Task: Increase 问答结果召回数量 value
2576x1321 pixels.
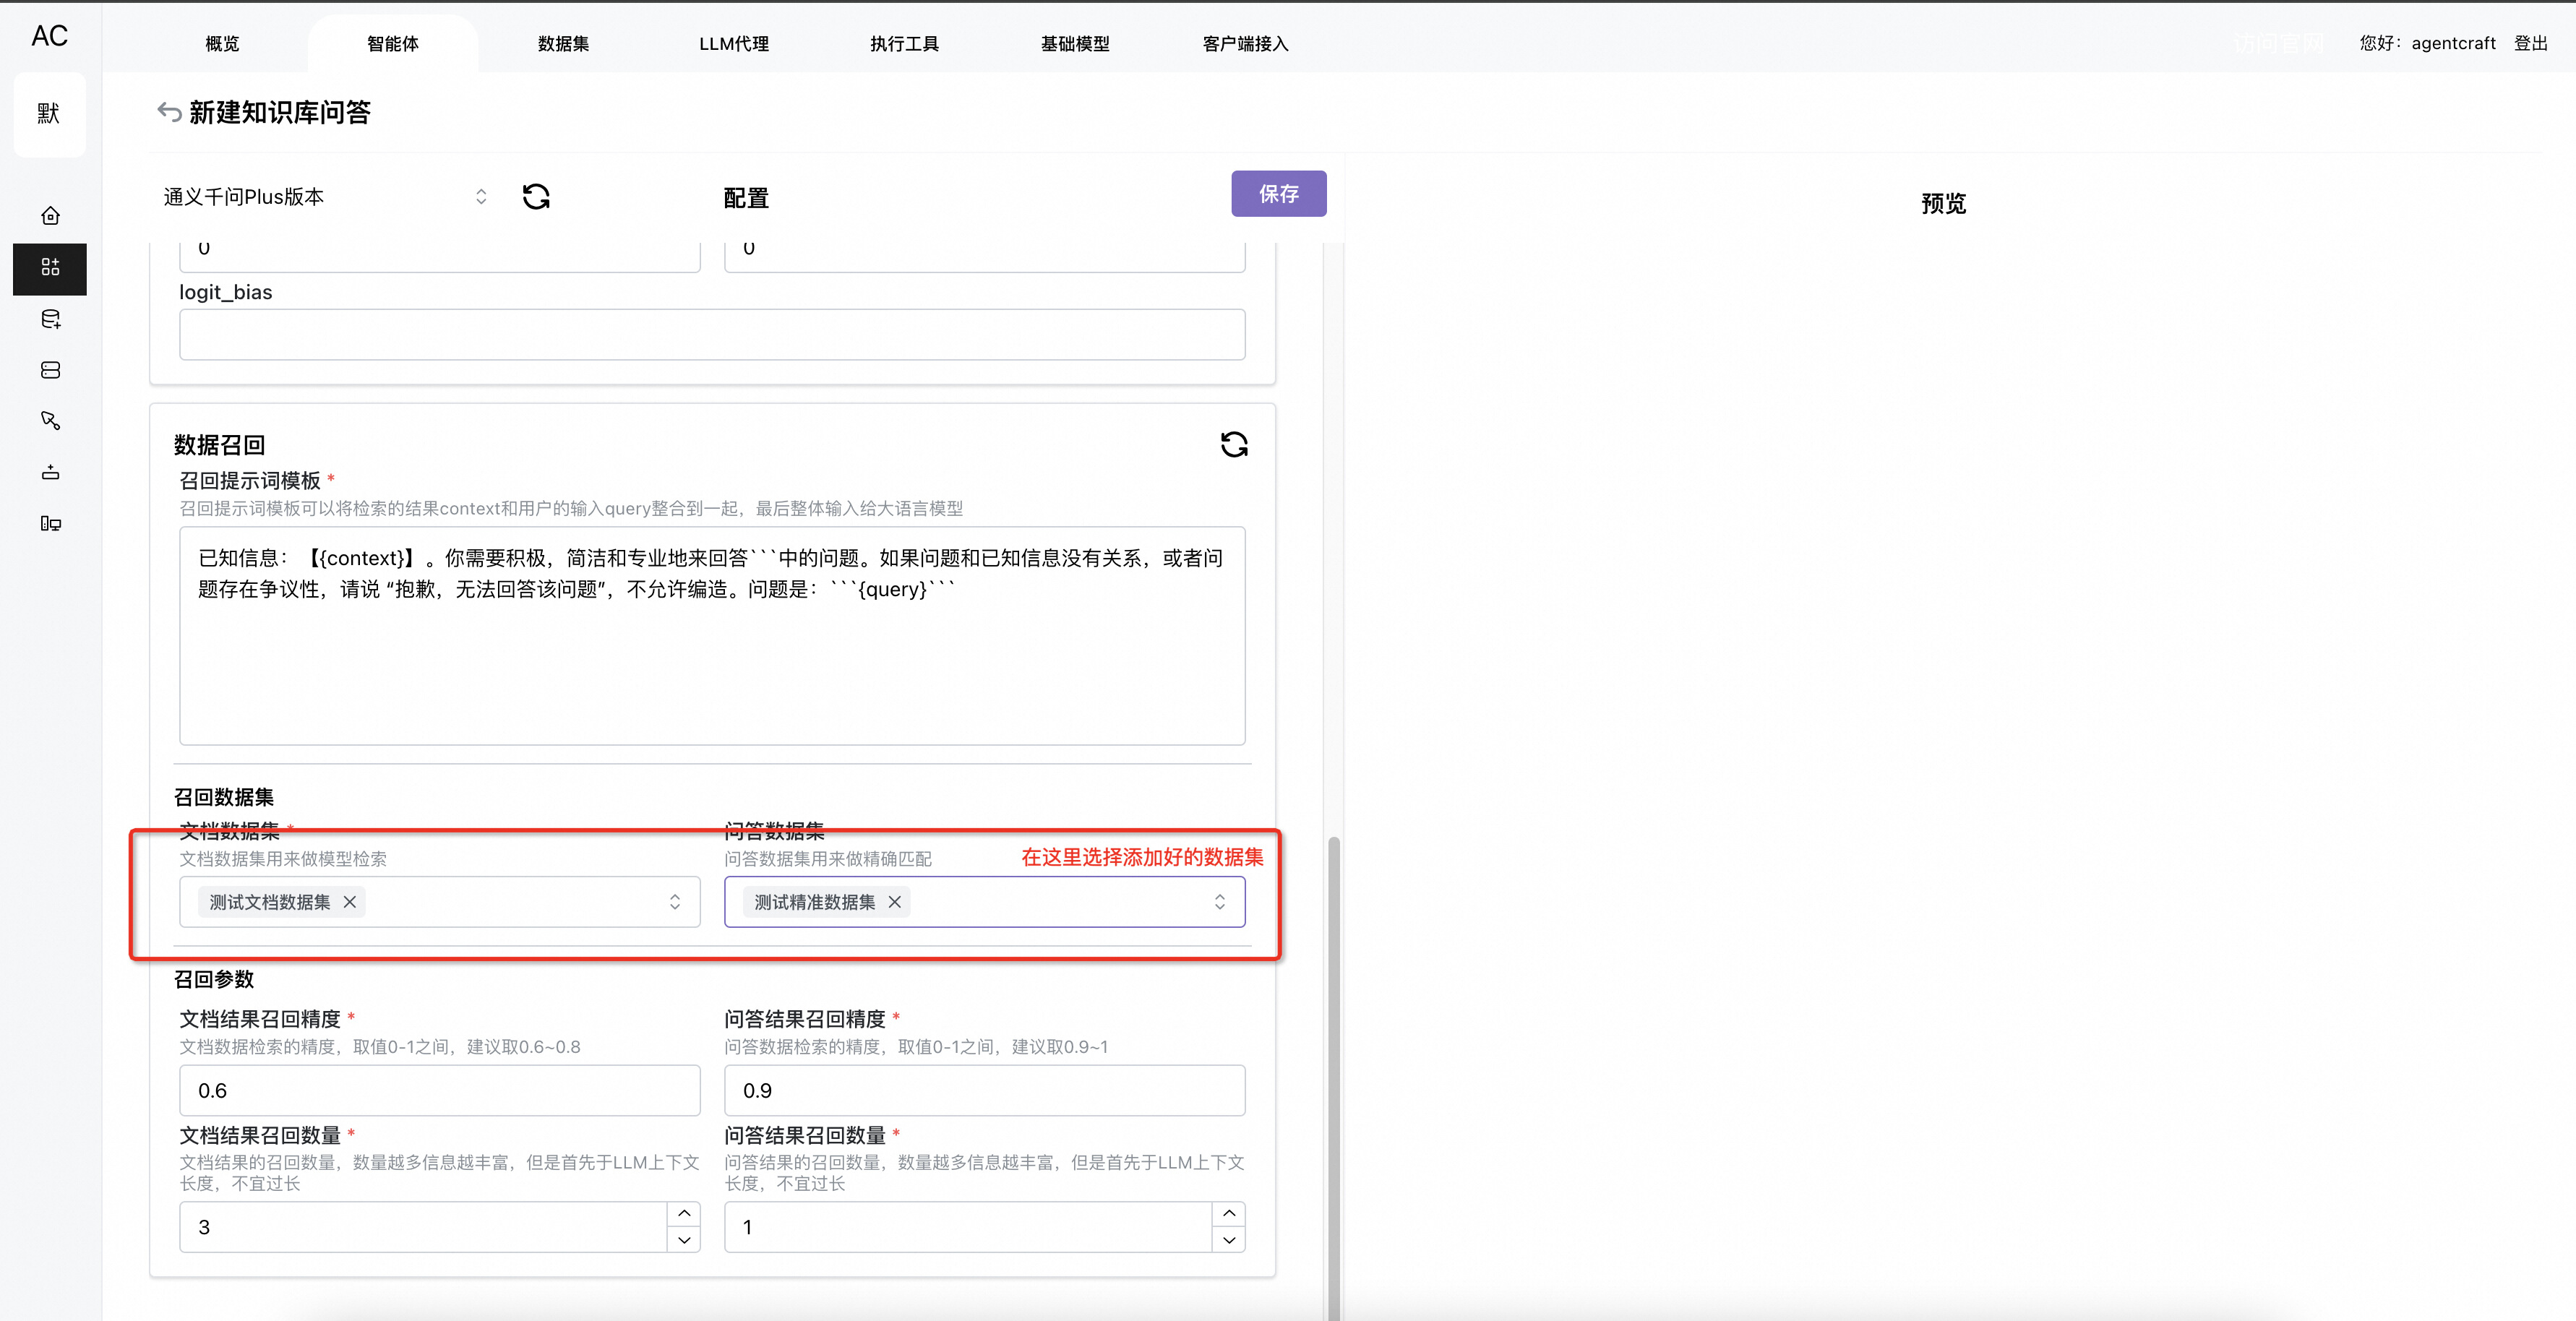Action: click(x=1229, y=1214)
